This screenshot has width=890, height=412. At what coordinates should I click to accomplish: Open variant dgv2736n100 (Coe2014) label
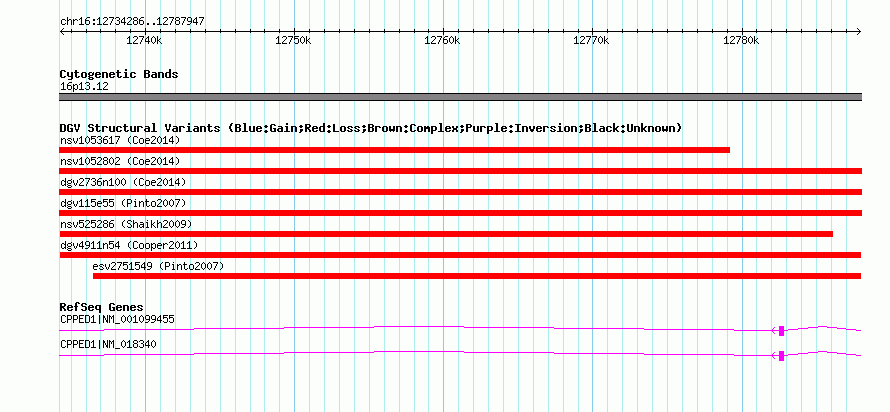click(x=123, y=182)
